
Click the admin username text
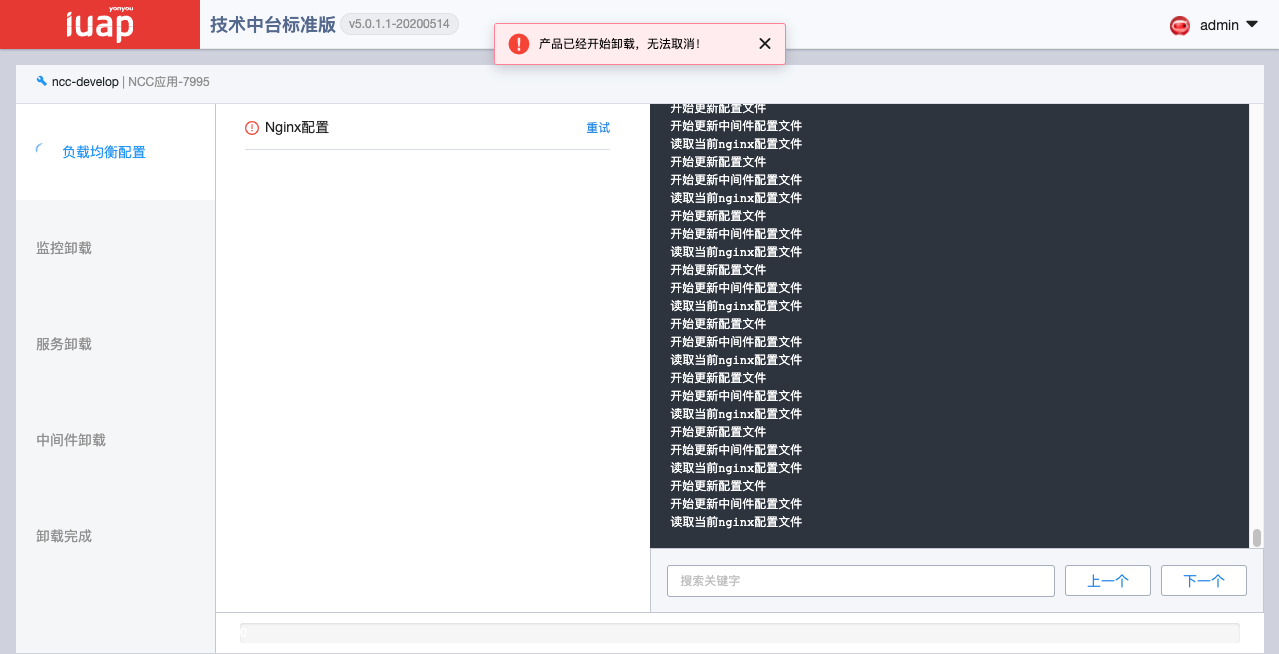(1219, 25)
